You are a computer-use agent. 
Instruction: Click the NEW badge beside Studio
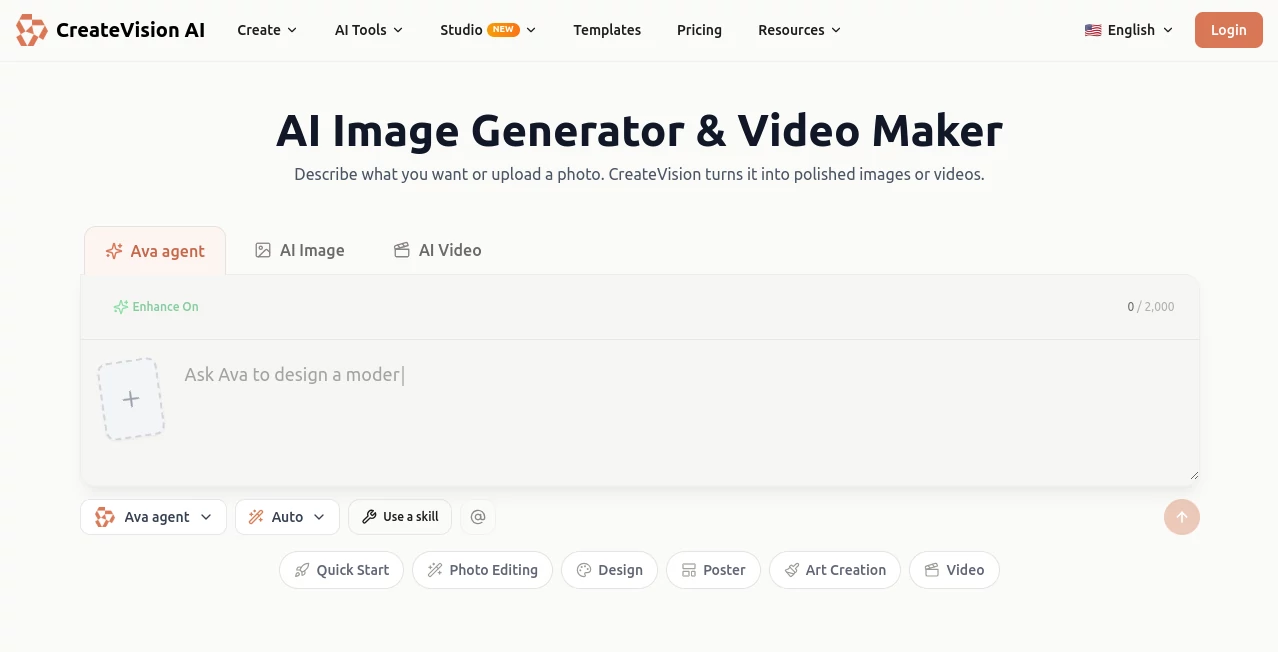pos(503,30)
